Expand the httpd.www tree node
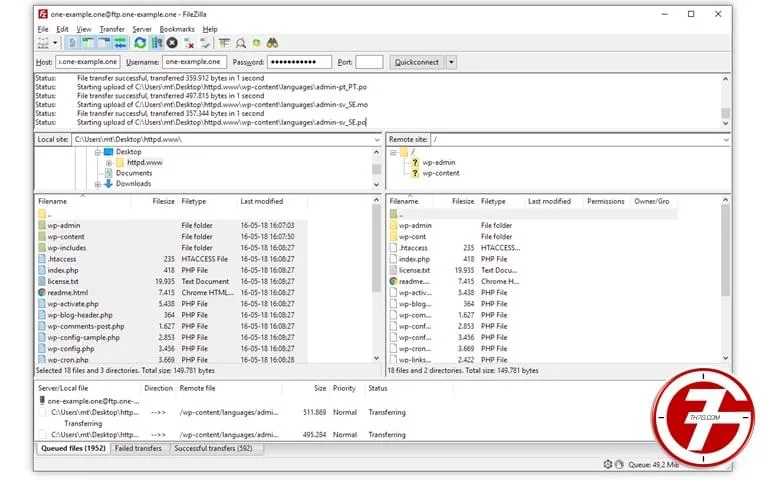The width and height of the screenshot is (768, 480). coord(109,163)
